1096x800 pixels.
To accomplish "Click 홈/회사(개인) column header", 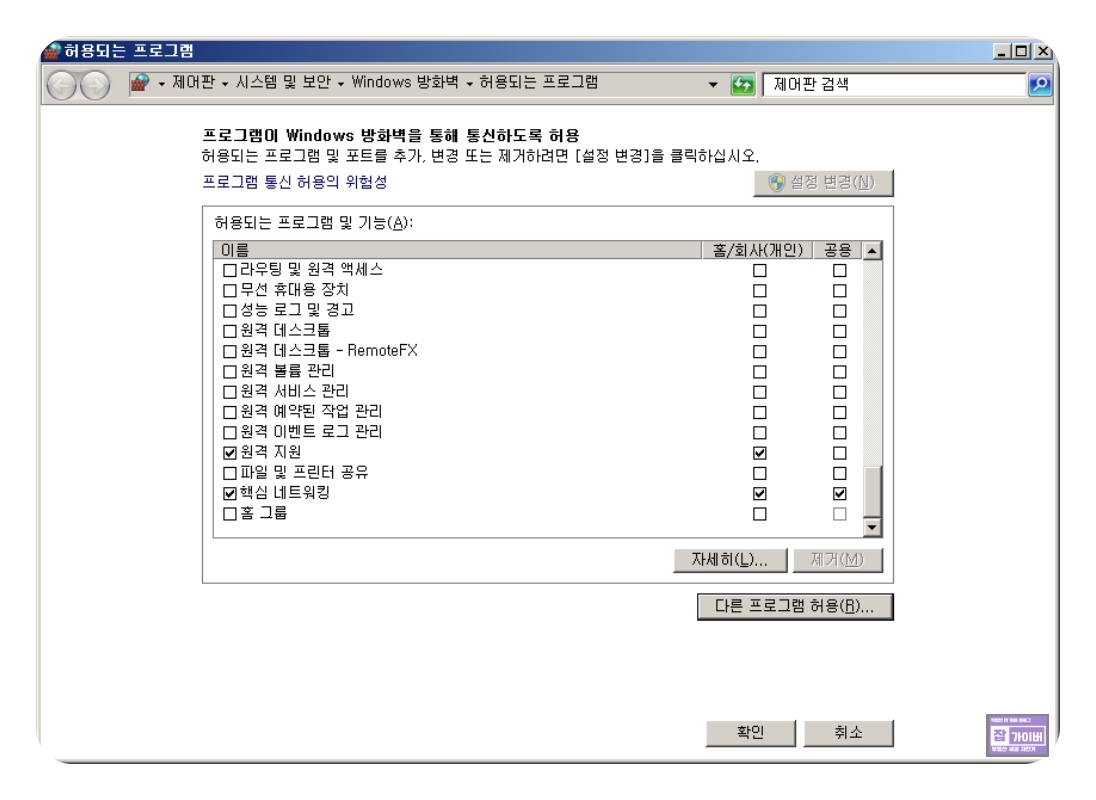I will click(x=757, y=250).
